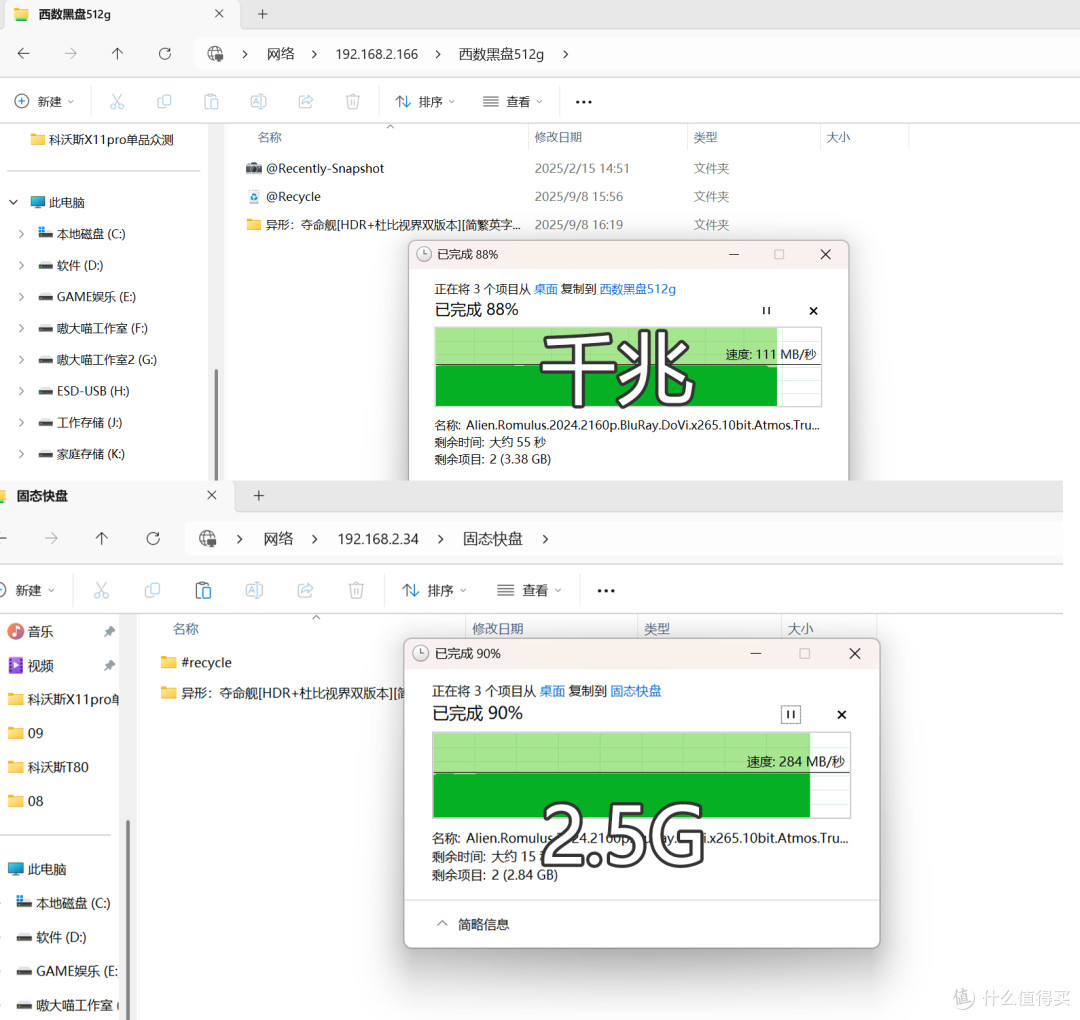The image size is (1080, 1020).
Task: Click the rename icon in upper toolbar
Action: tap(258, 102)
